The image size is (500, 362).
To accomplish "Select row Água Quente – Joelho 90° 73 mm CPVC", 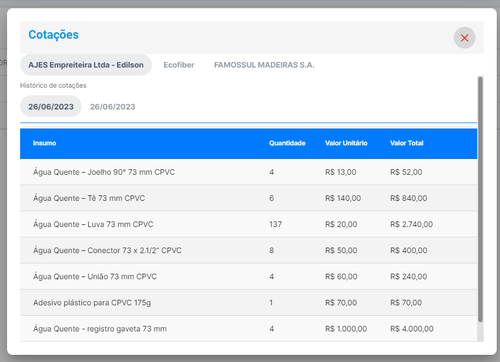I will tap(249, 172).
